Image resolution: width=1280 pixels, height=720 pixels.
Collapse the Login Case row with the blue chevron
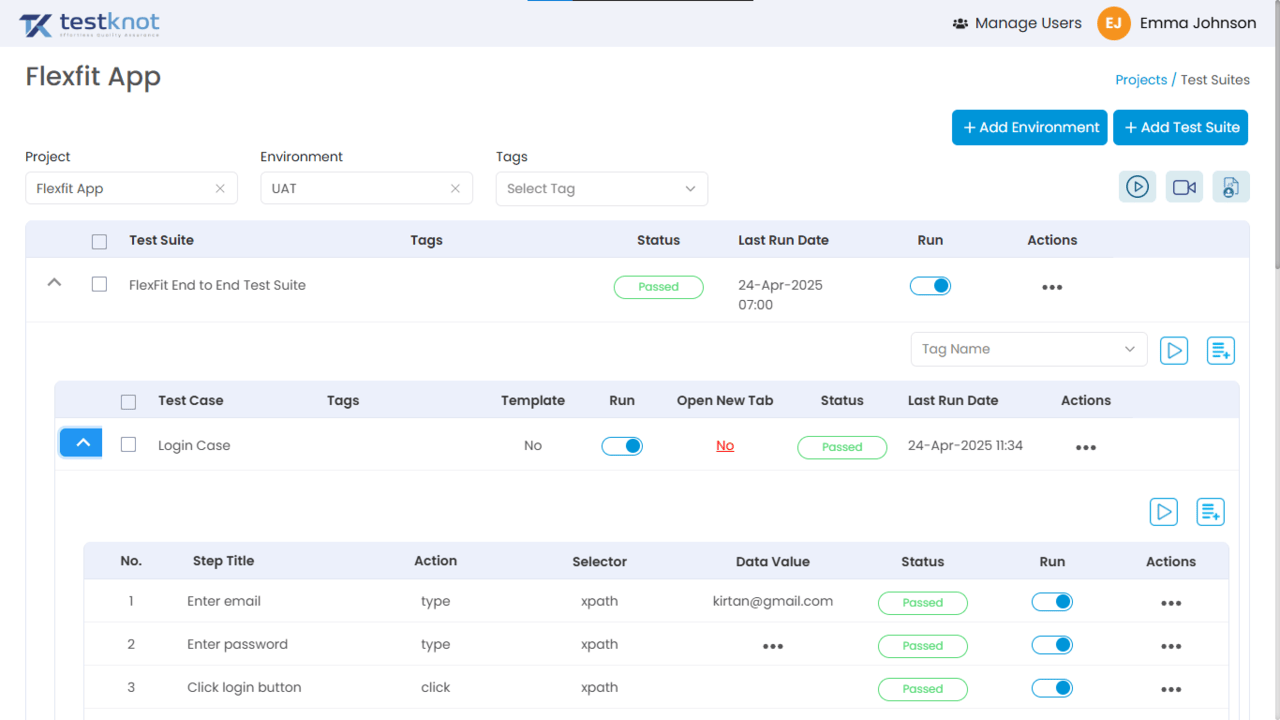[x=81, y=442]
